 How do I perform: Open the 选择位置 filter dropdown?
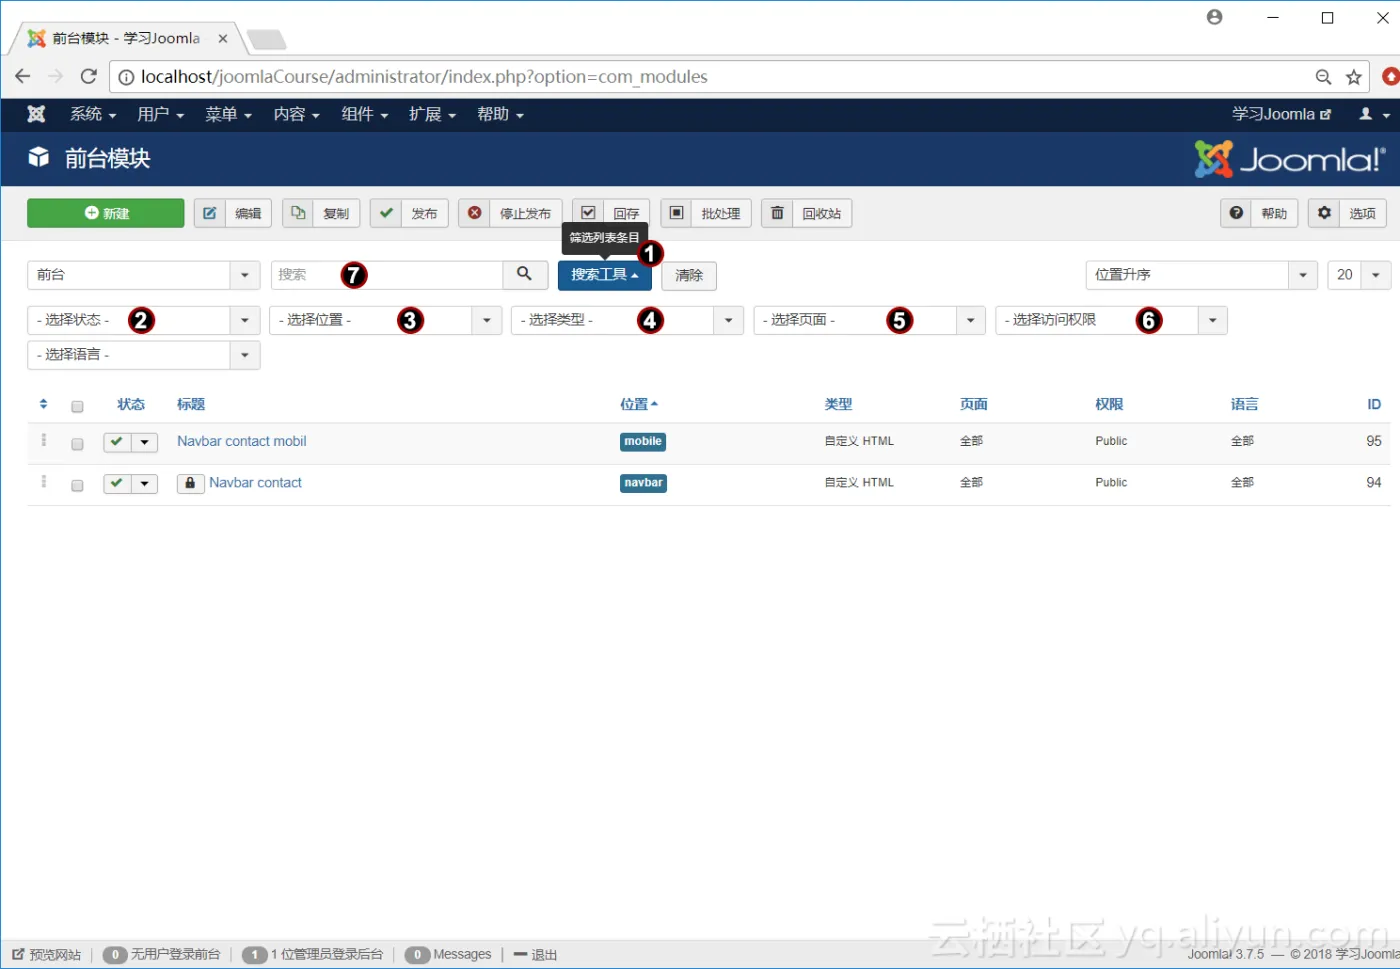coord(385,320)
